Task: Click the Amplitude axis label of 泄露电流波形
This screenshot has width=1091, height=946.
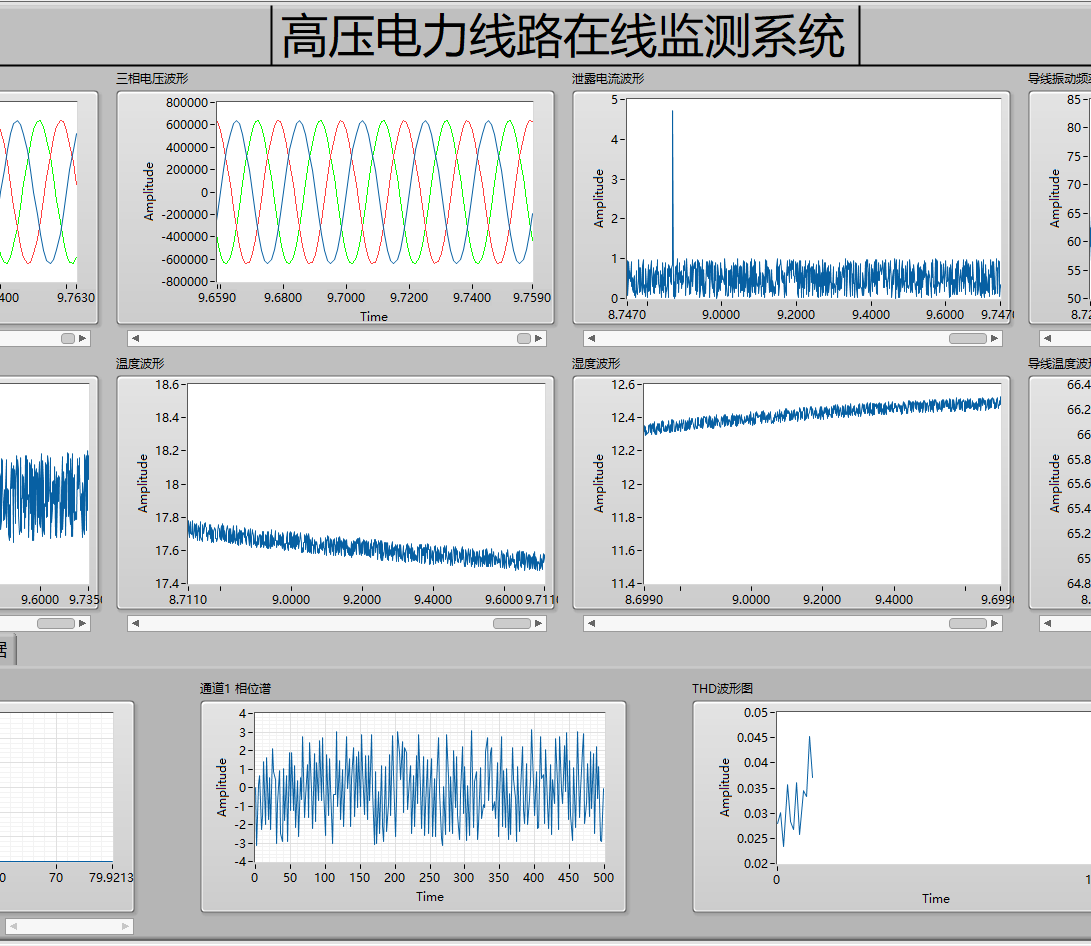Action: (x=599, y=198)
